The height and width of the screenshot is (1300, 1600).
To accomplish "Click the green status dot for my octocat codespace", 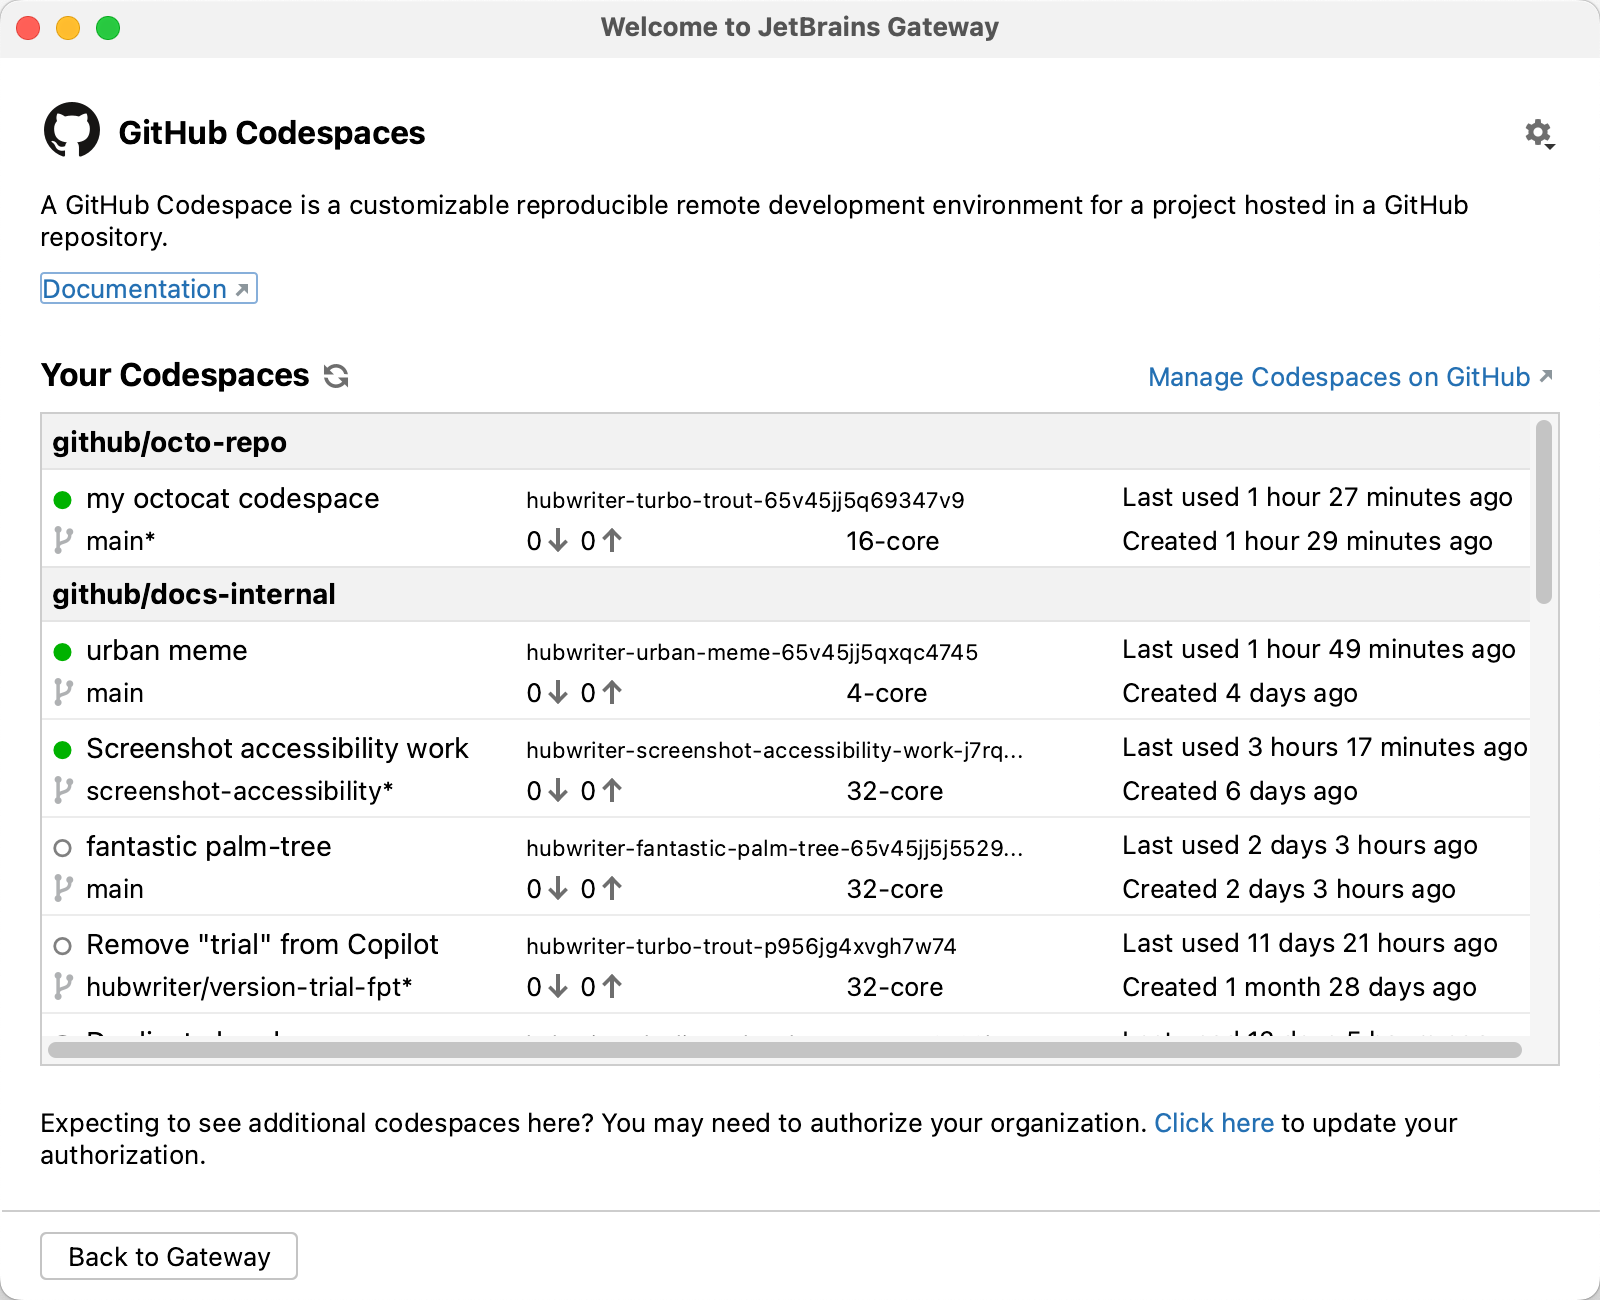I will (x=64, y=498).
